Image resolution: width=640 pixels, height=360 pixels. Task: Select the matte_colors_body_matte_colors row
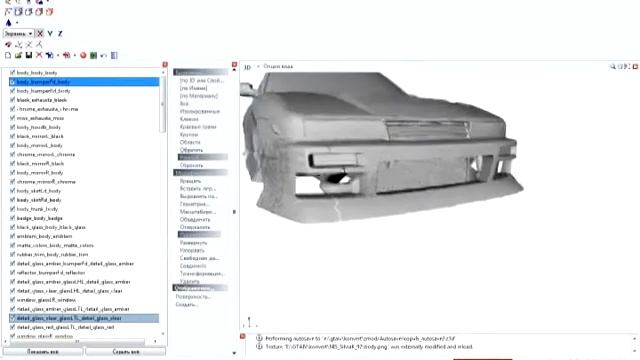click(x=84, y=245)
